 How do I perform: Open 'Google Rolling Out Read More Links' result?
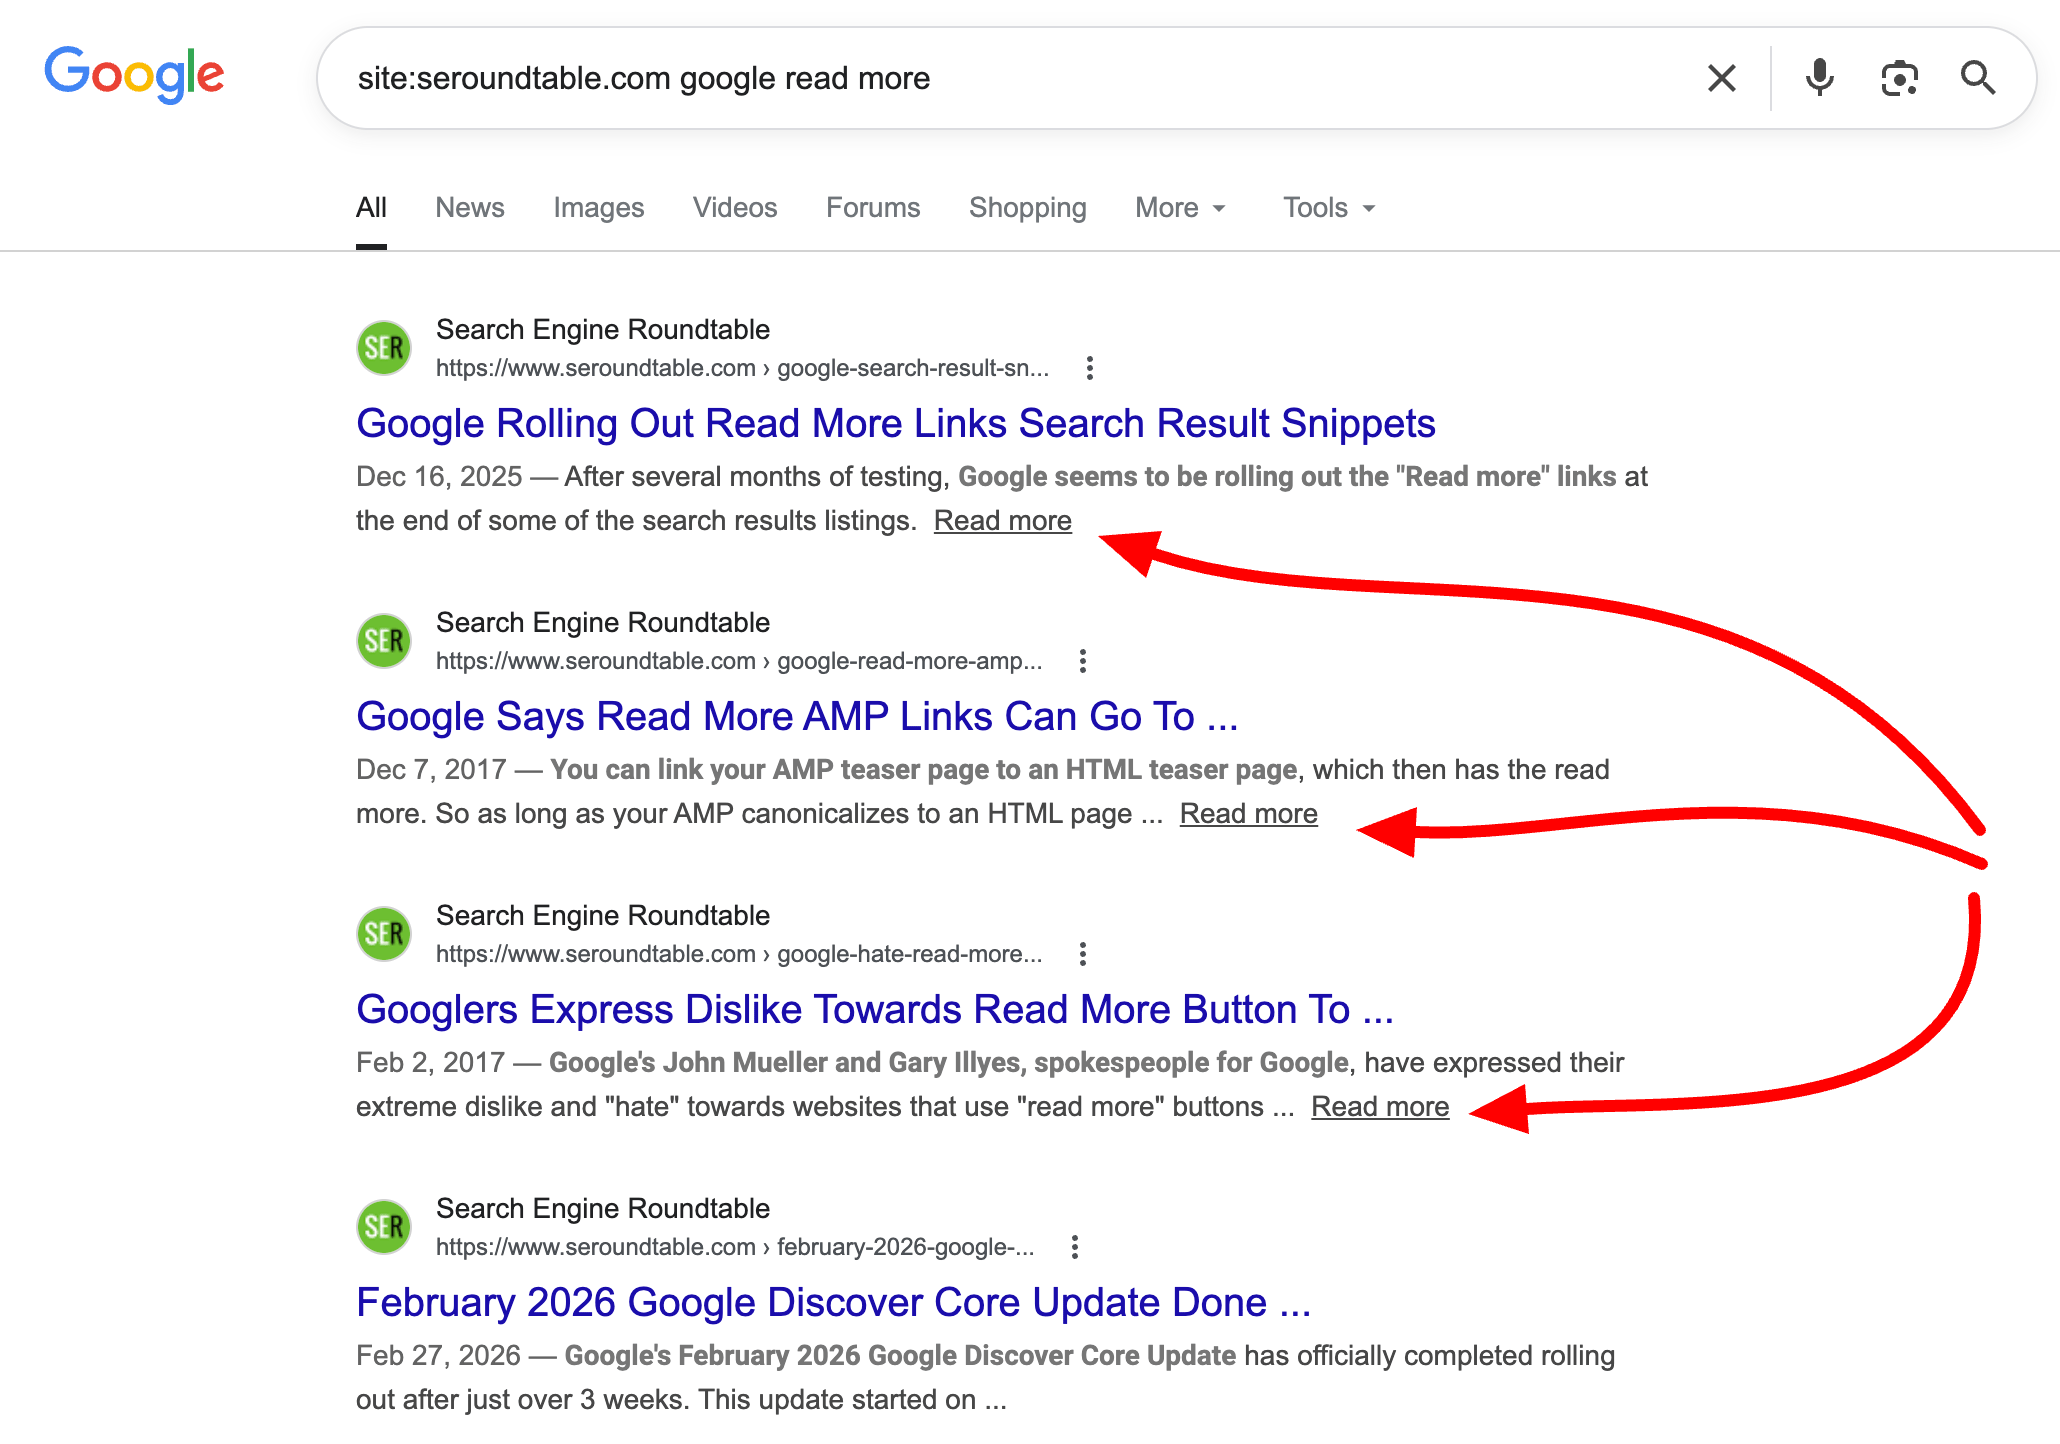pyautogui.click(x=895, y=424)
